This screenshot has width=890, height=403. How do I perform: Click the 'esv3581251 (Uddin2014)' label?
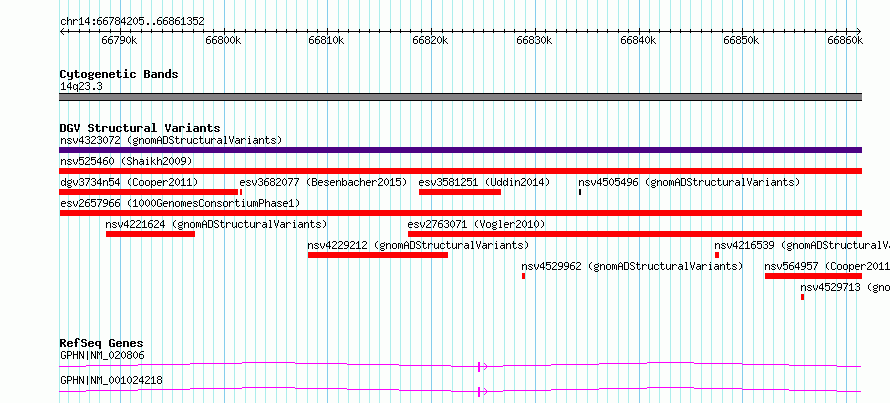point(485,182)
